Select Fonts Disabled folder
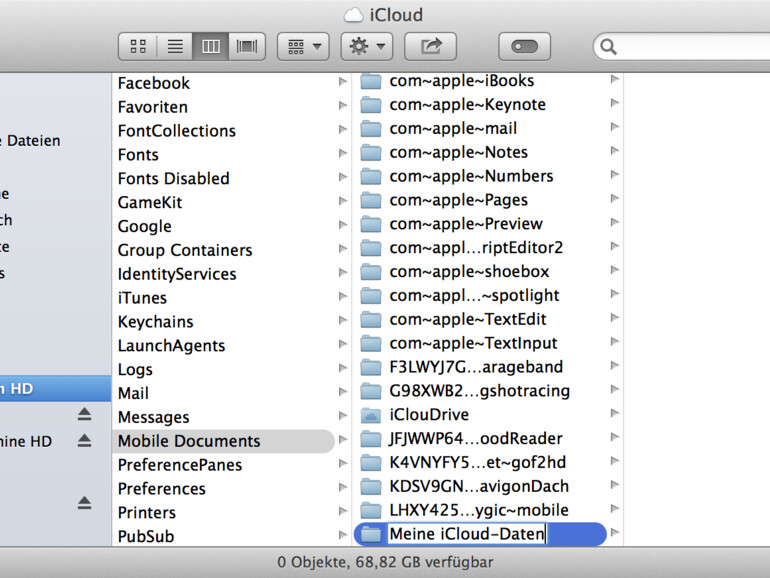The width and height of the screenshot is (770, 578). [x=173, y=178]
